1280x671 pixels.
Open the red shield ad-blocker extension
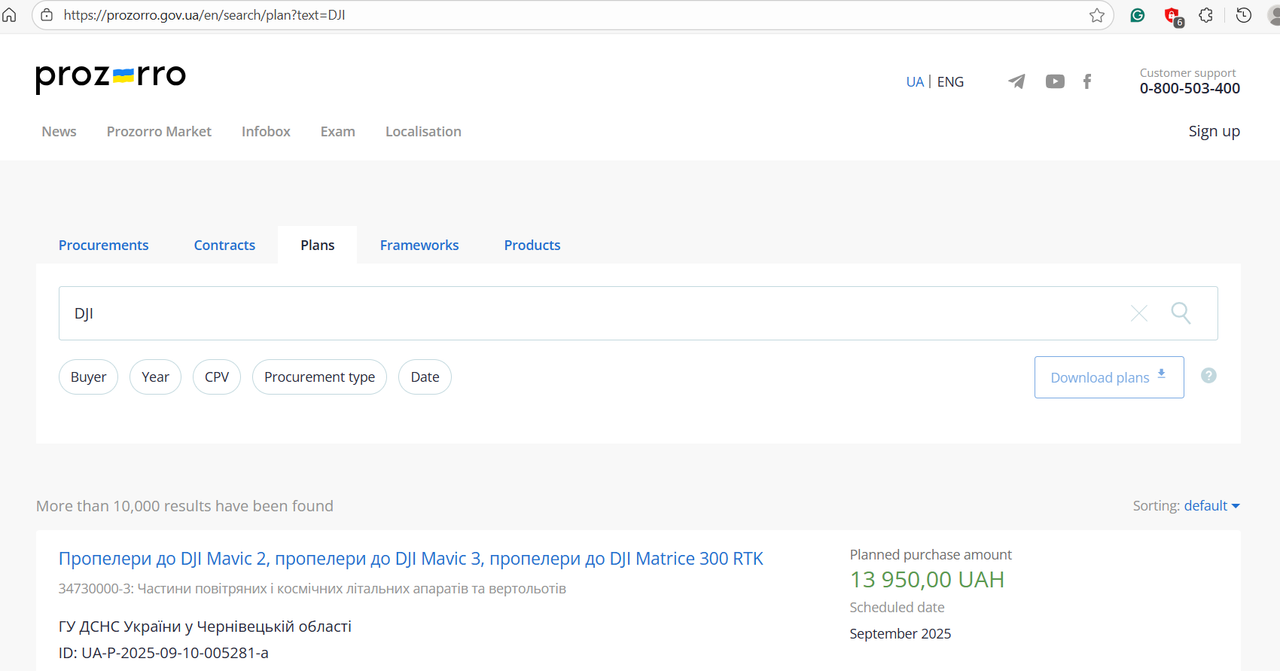(1172, 15)
